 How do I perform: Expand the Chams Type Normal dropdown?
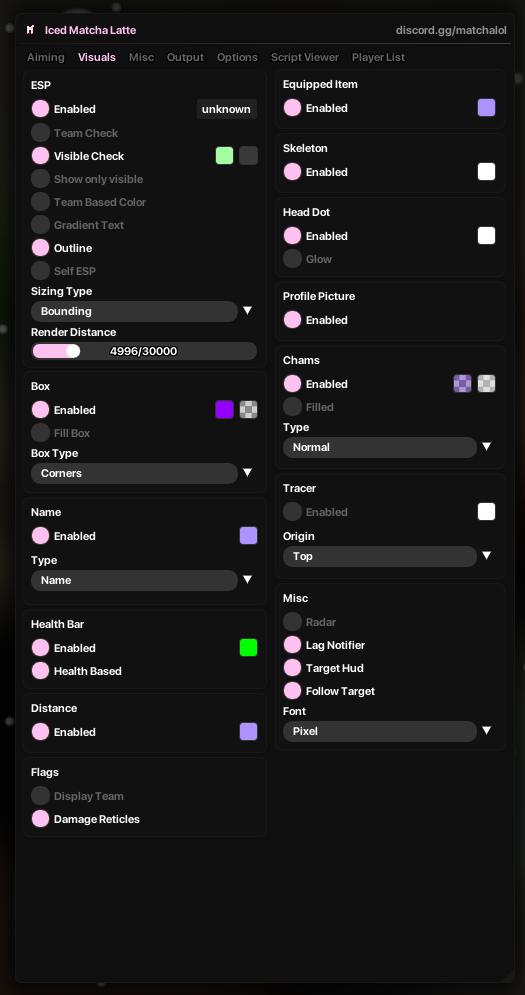pyautogui.click(x=380, y=447)
